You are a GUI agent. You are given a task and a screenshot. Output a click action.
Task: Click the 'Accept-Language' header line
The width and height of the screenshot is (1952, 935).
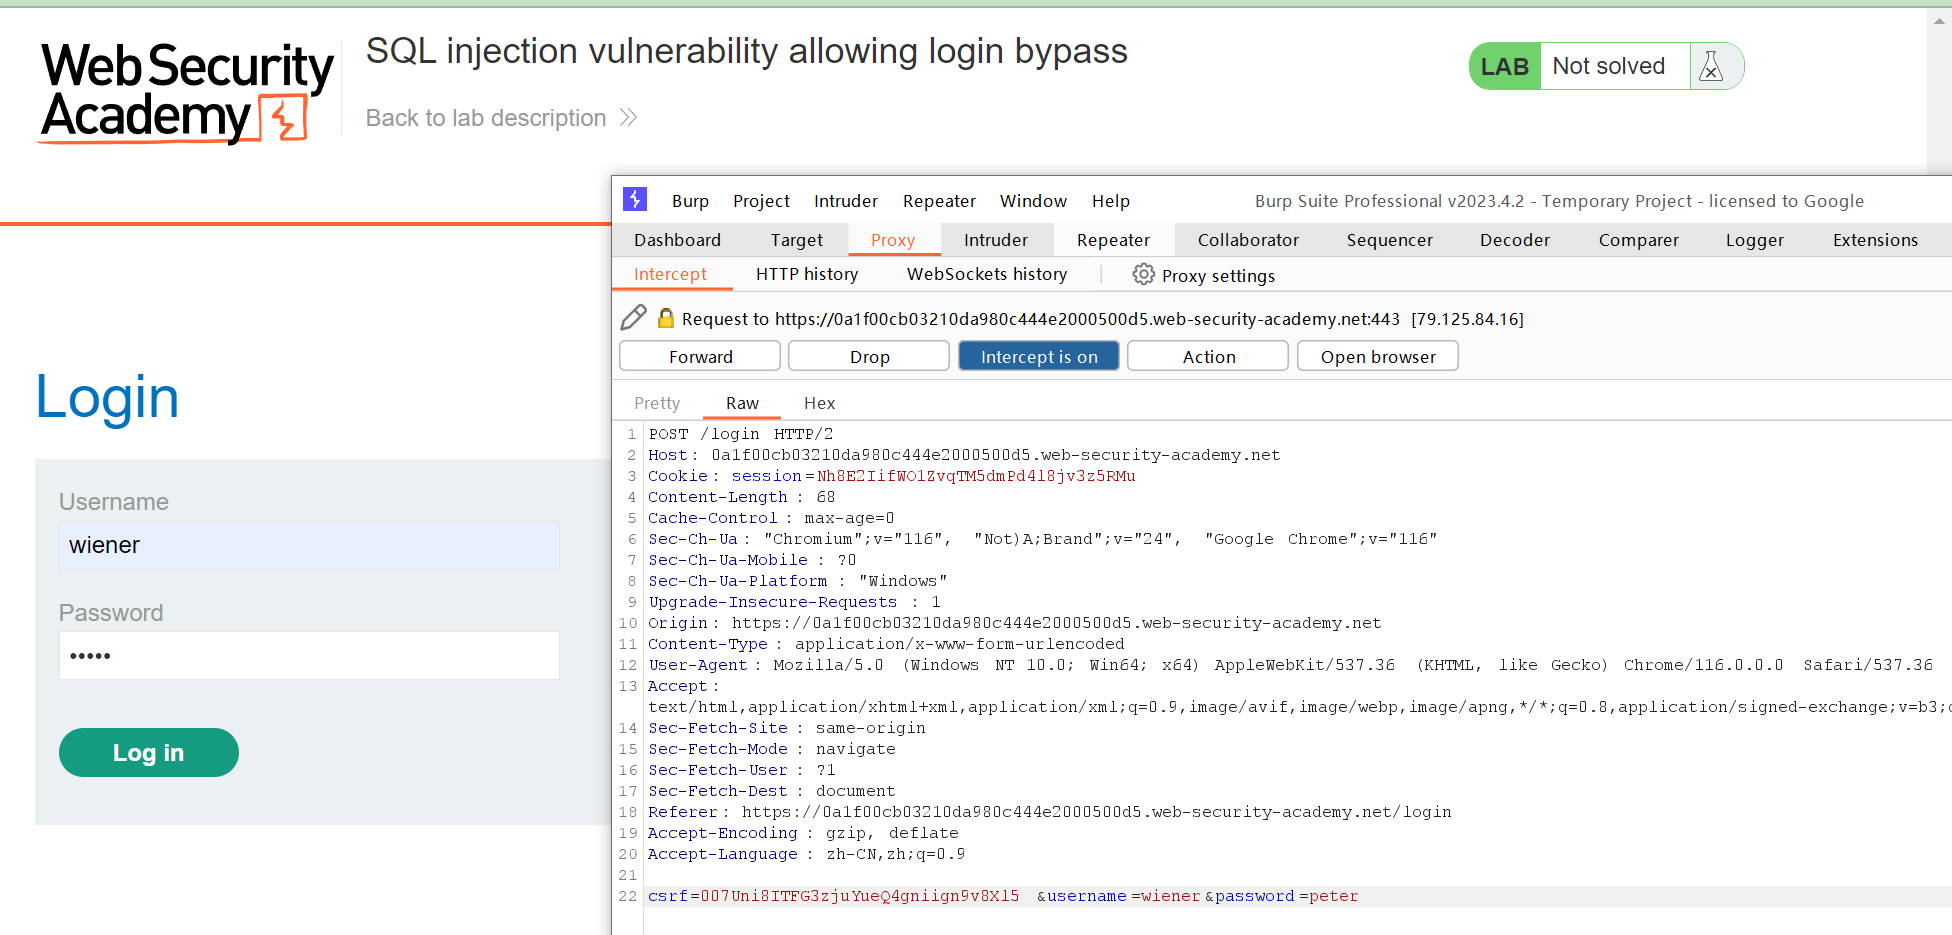point(806,854)
